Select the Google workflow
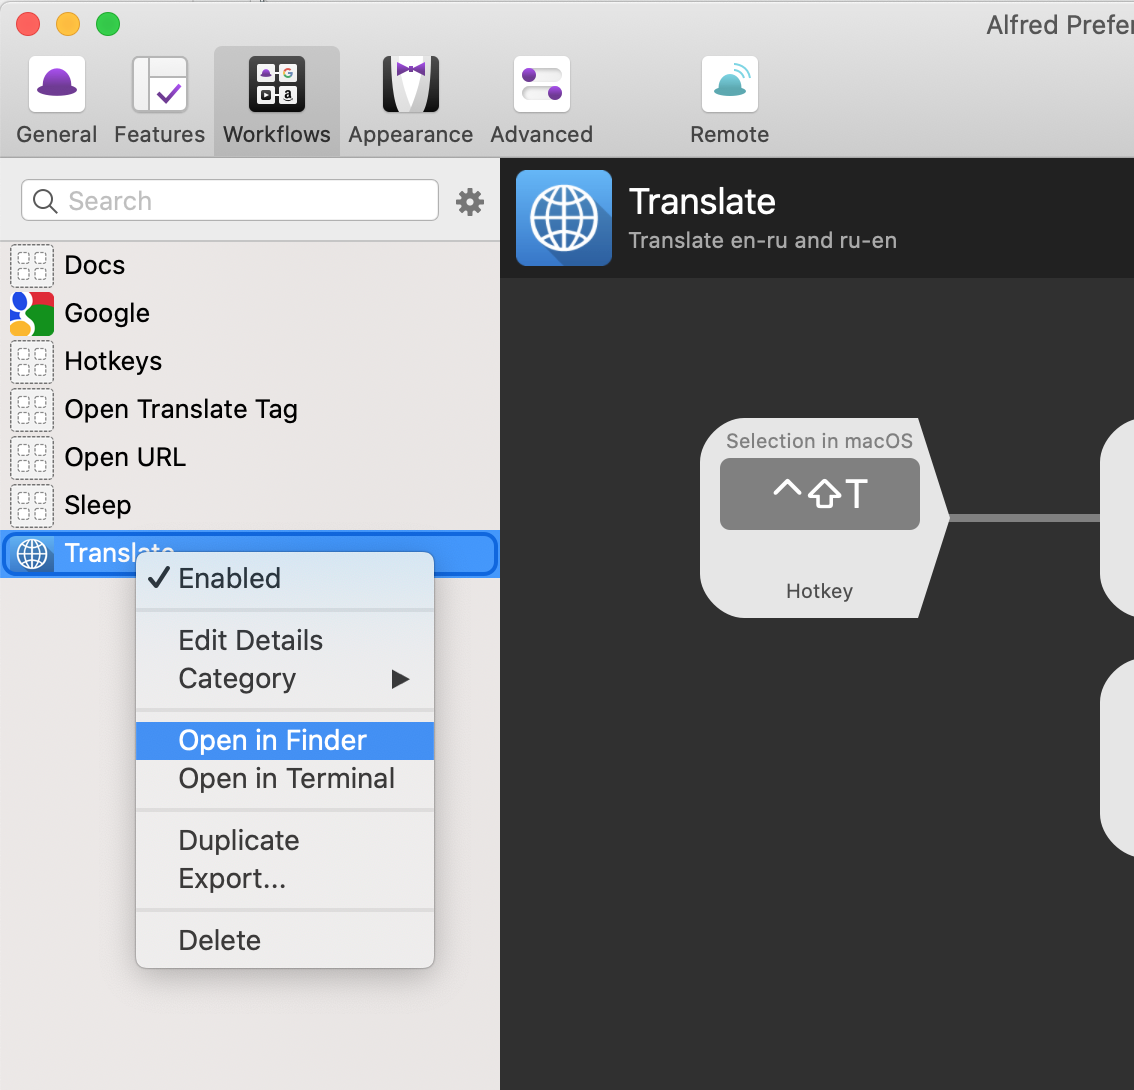Image resolution: width=1134 pixels, height=1090 pixels. point(250,313)
